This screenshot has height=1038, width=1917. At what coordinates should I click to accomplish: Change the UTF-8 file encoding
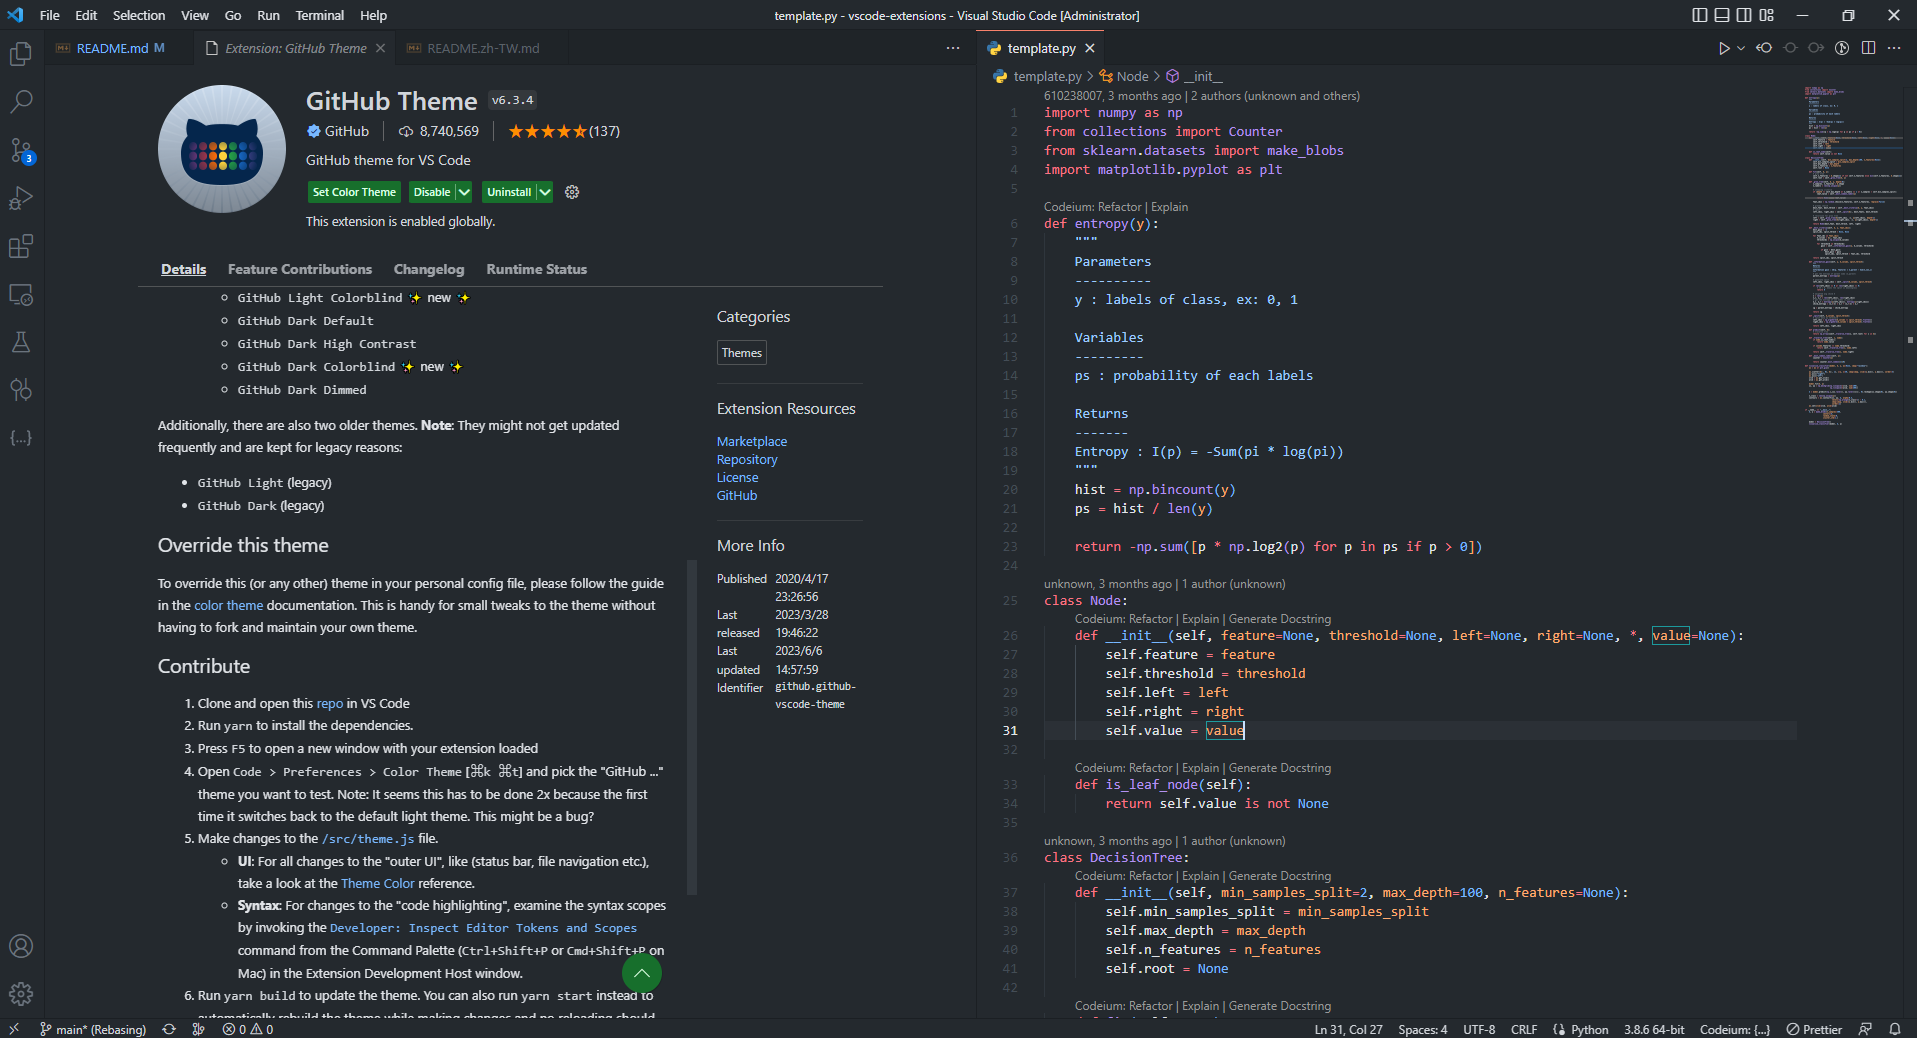[x=1479, y=1029]
